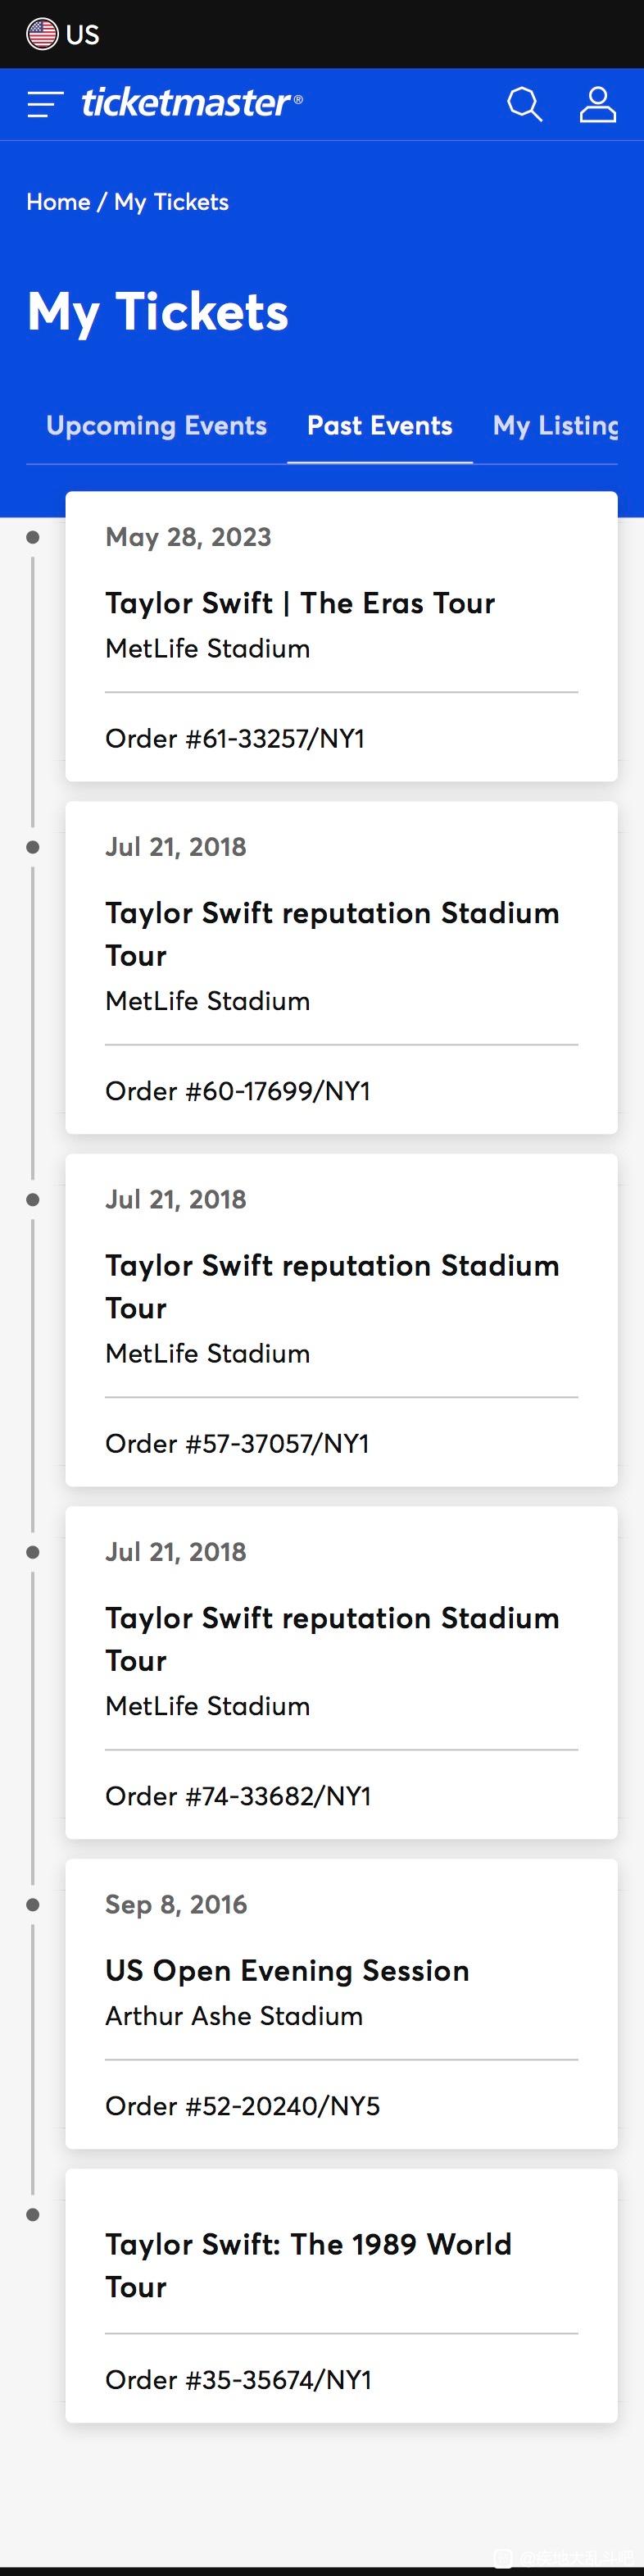
Task: Click the May 28, 2023 timeline dot
Action: pyautogui.click(x=33, y=537)
